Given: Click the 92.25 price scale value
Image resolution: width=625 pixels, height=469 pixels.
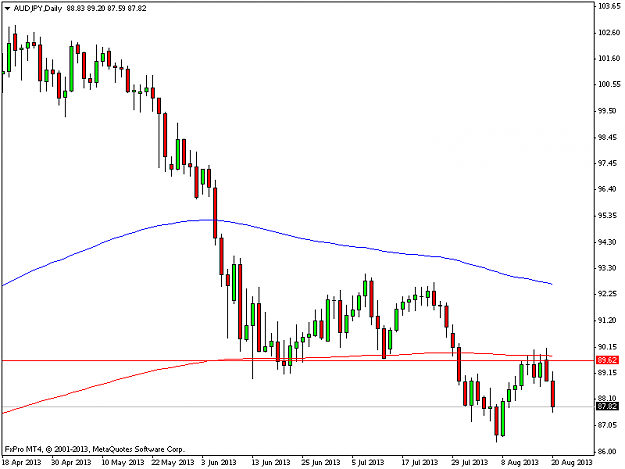Looking at the screenshot, I should click(x=609, y=294).
